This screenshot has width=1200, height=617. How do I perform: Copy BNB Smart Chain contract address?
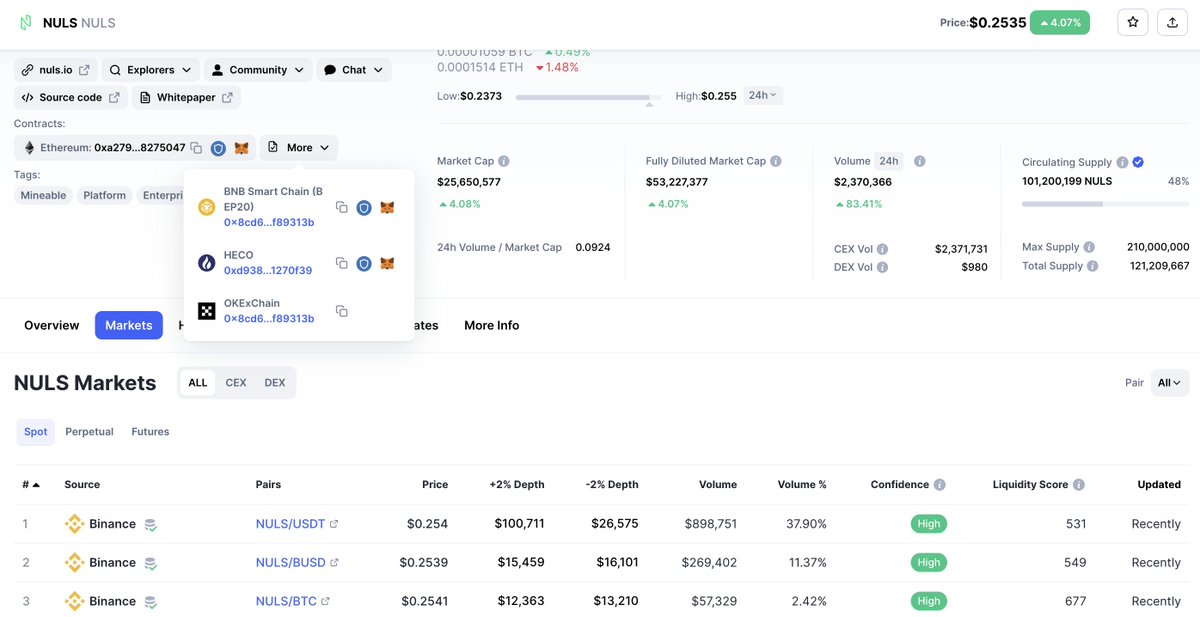click(341, 207)
